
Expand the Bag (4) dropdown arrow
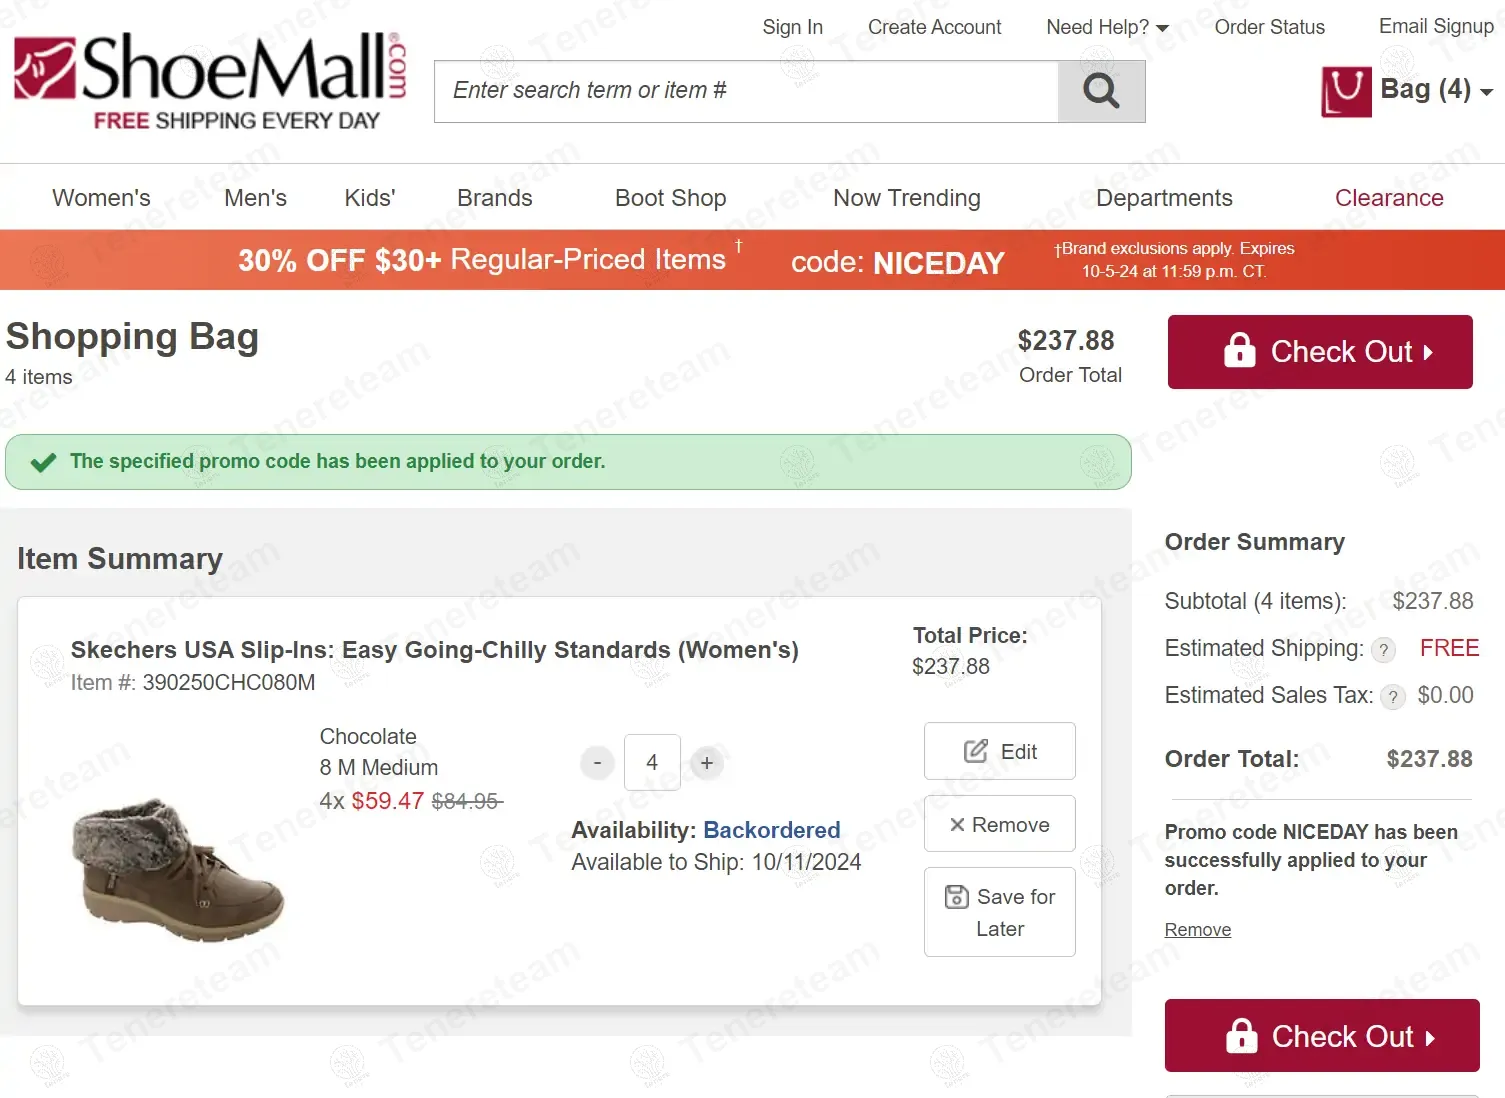[1487, 92]
